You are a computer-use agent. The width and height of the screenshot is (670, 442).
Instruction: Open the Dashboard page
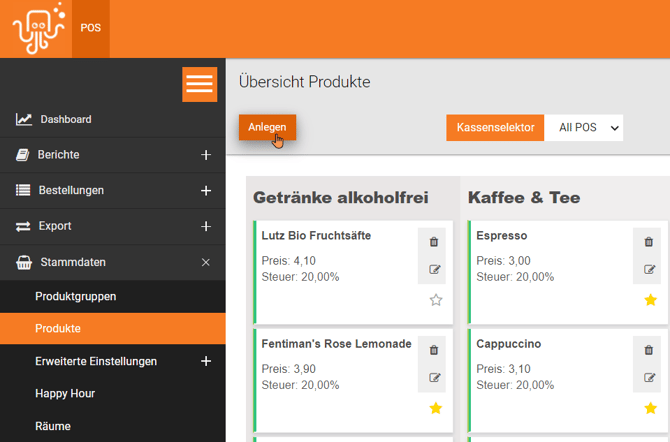click(65, 120)
